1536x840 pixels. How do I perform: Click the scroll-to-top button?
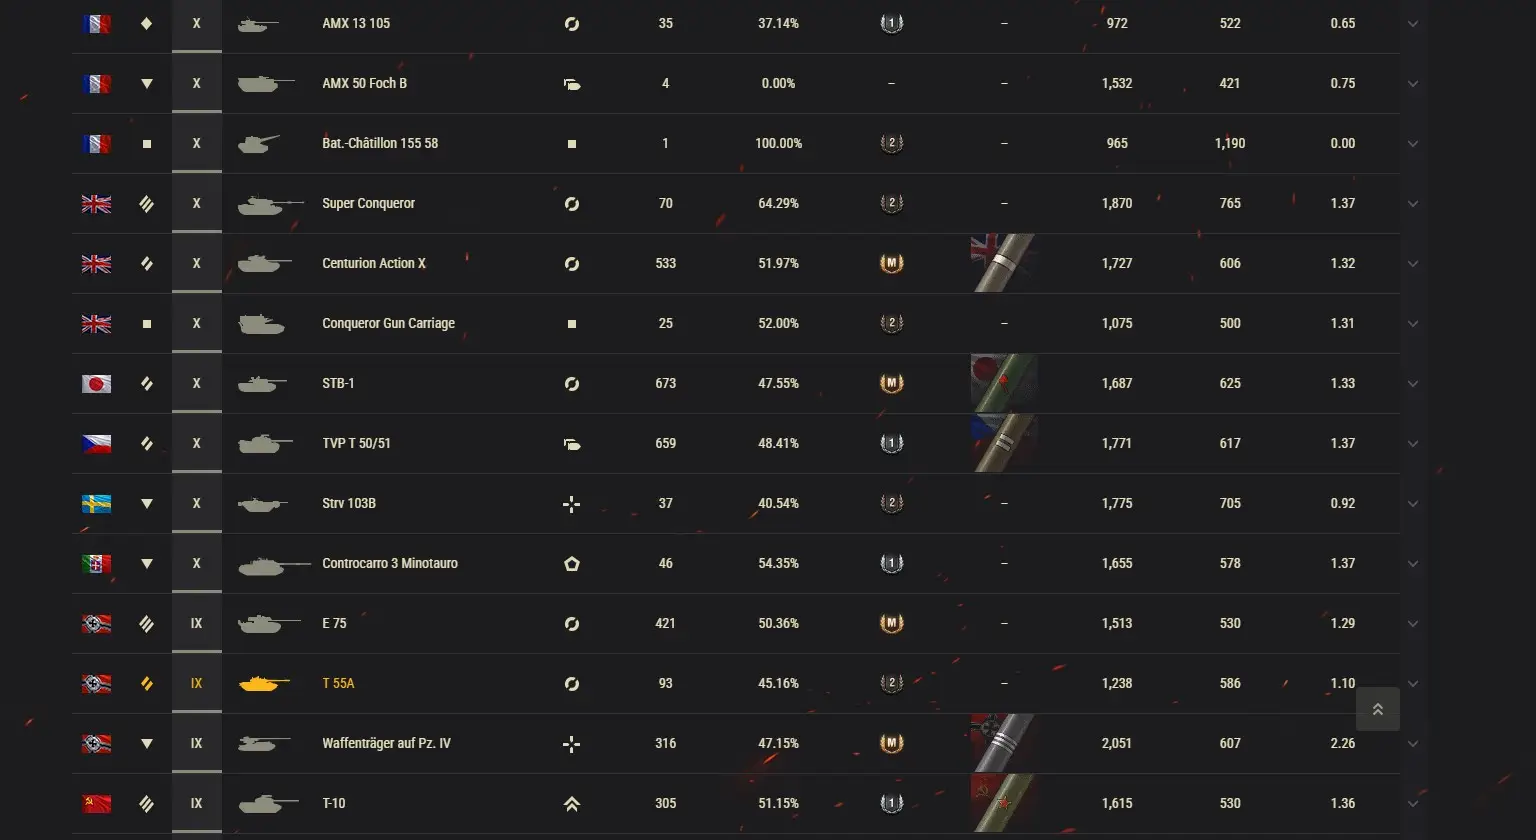coord(1377,709)
